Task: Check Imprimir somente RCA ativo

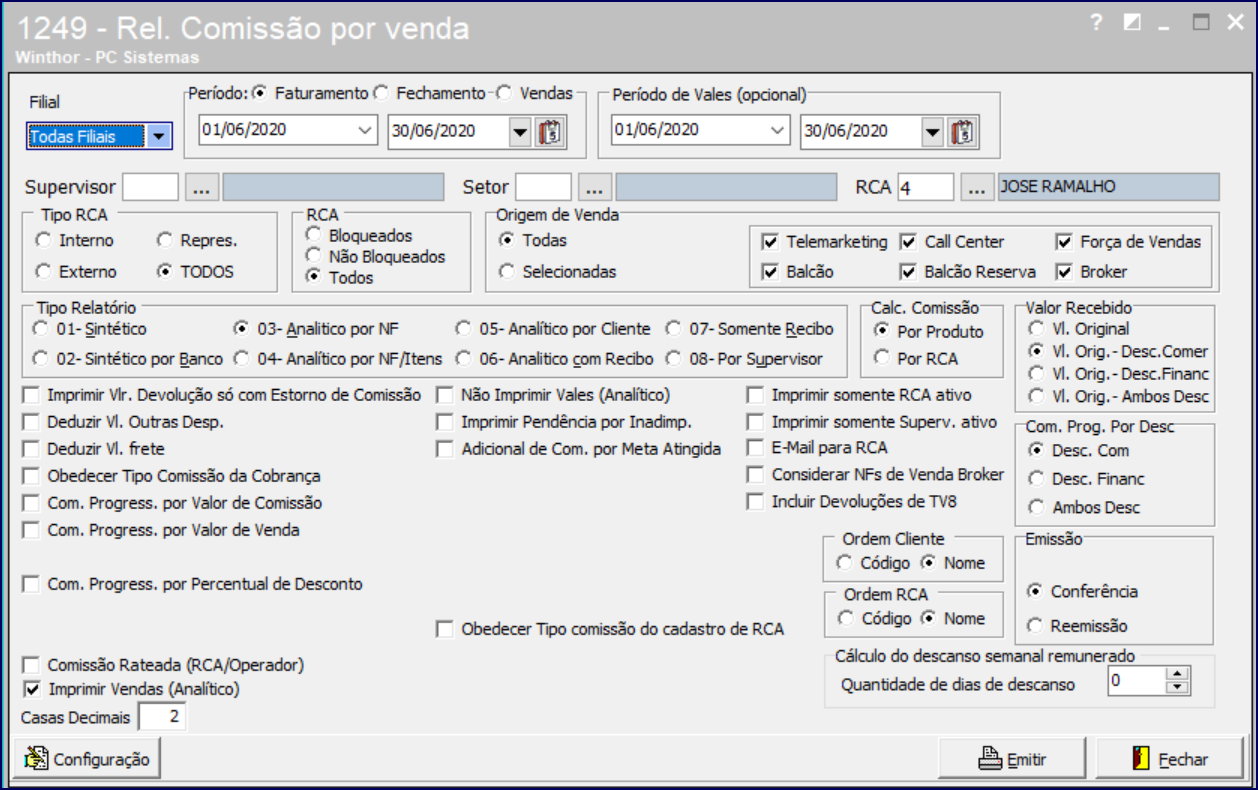Action: click(756, 395)
